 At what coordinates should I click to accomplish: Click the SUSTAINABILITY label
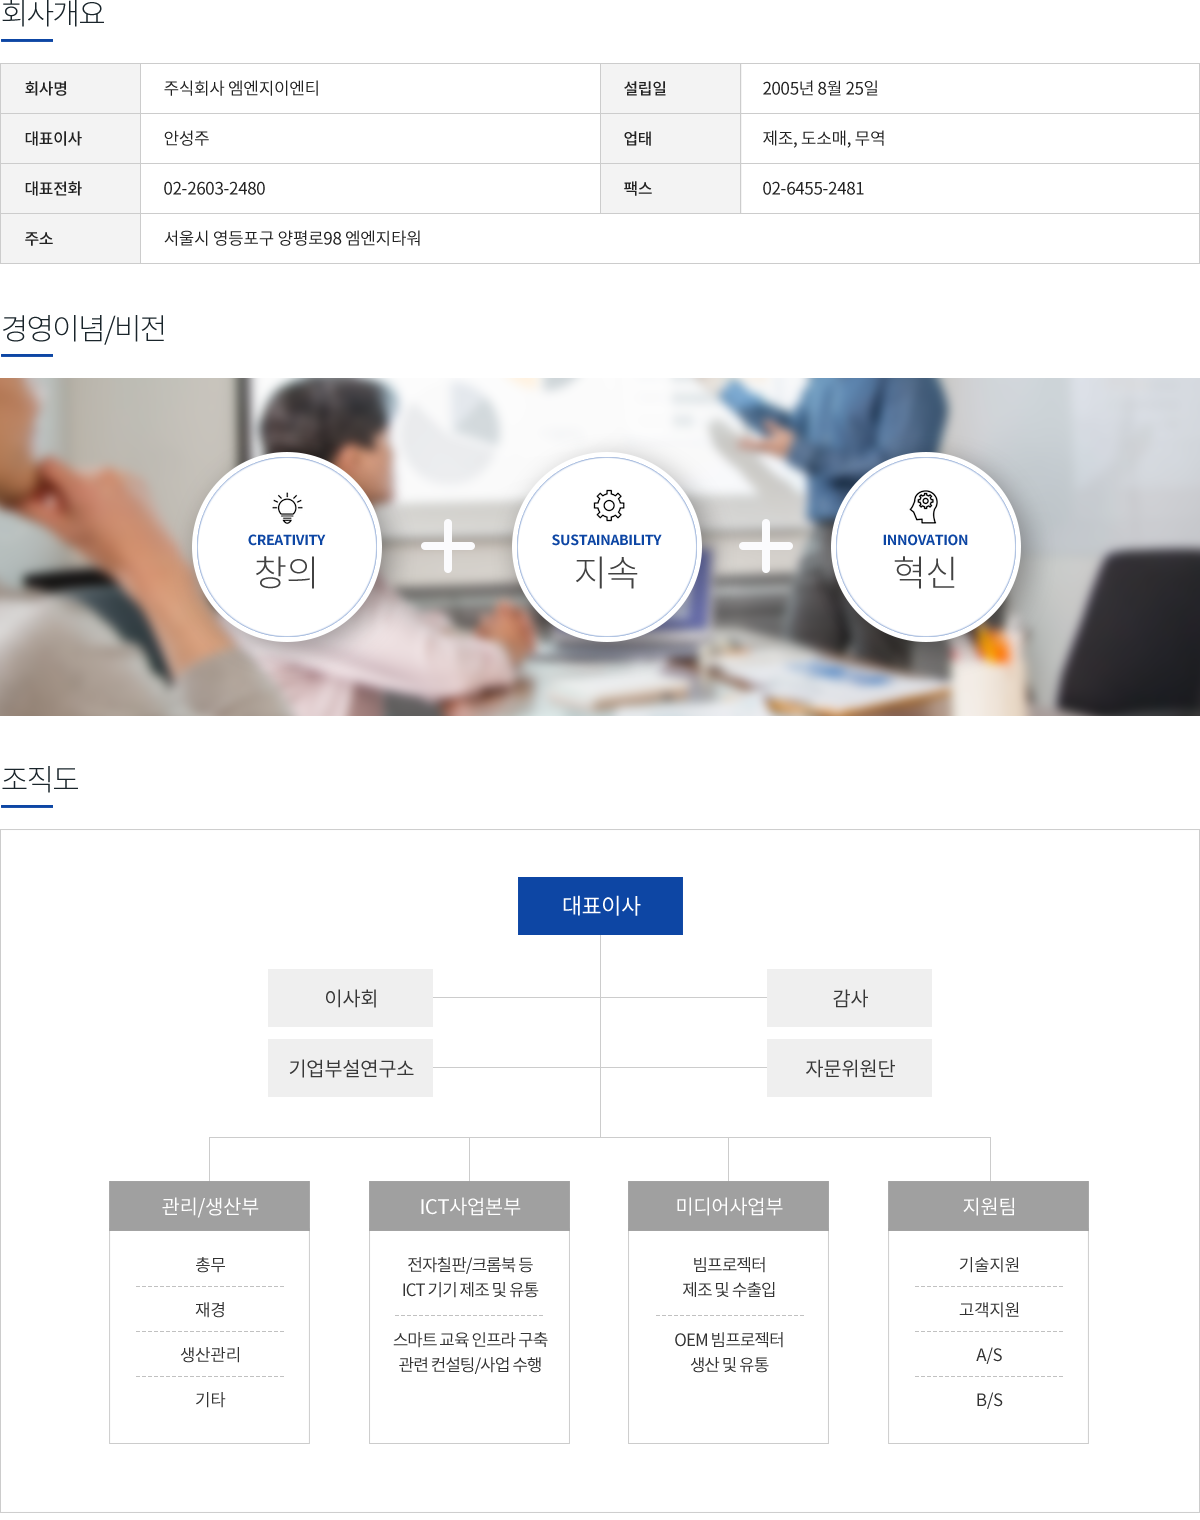coord(606,540)
